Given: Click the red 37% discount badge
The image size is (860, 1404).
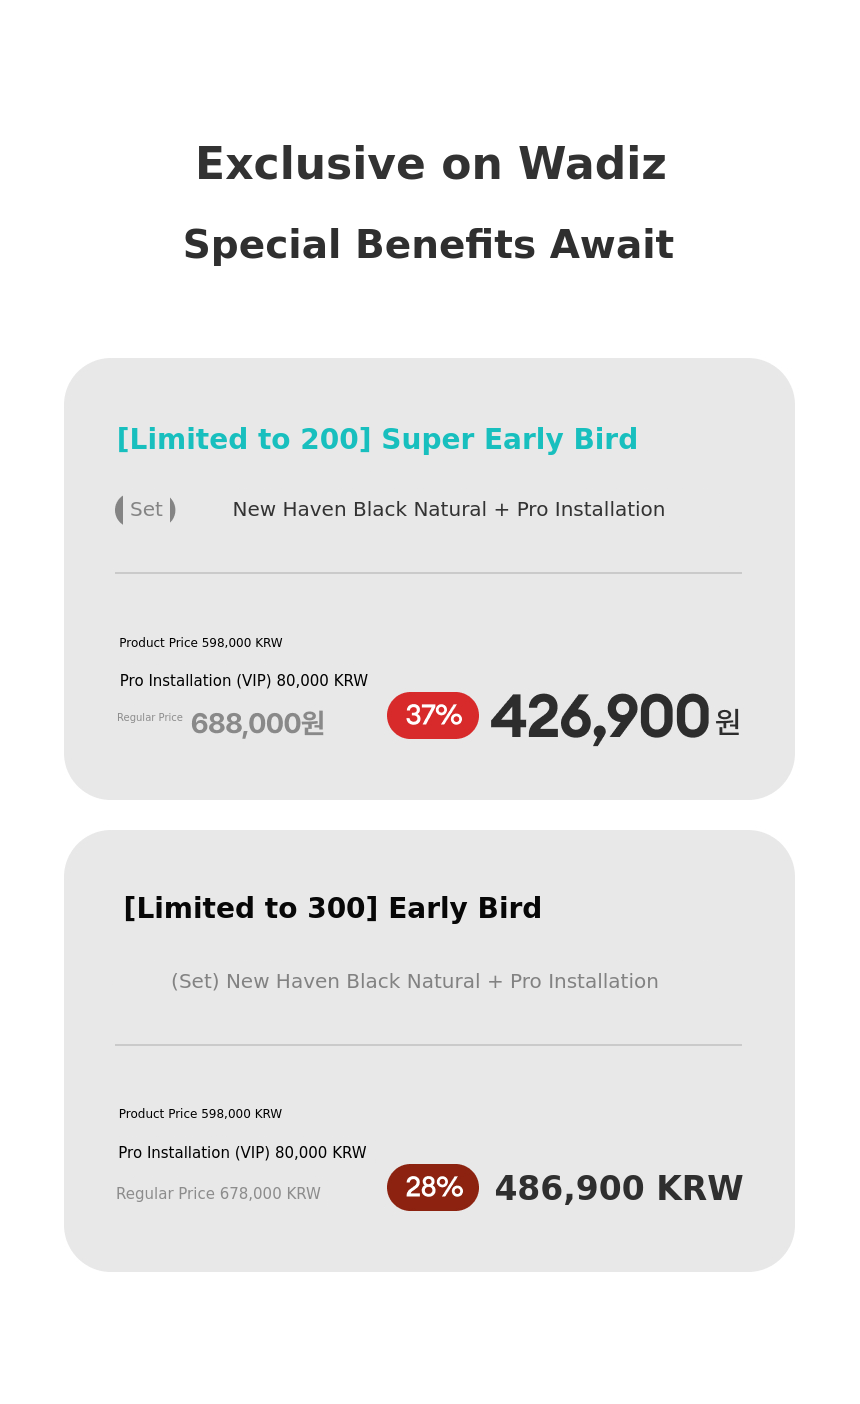Looking at the screenshot, I should (x=433, y=716).
